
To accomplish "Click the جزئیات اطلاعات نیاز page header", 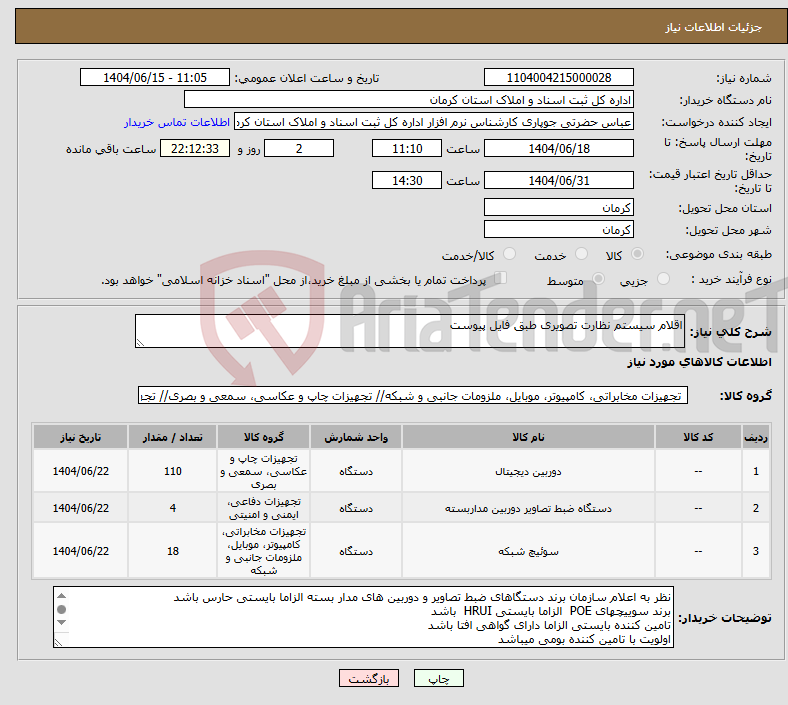I will (714, 28).
